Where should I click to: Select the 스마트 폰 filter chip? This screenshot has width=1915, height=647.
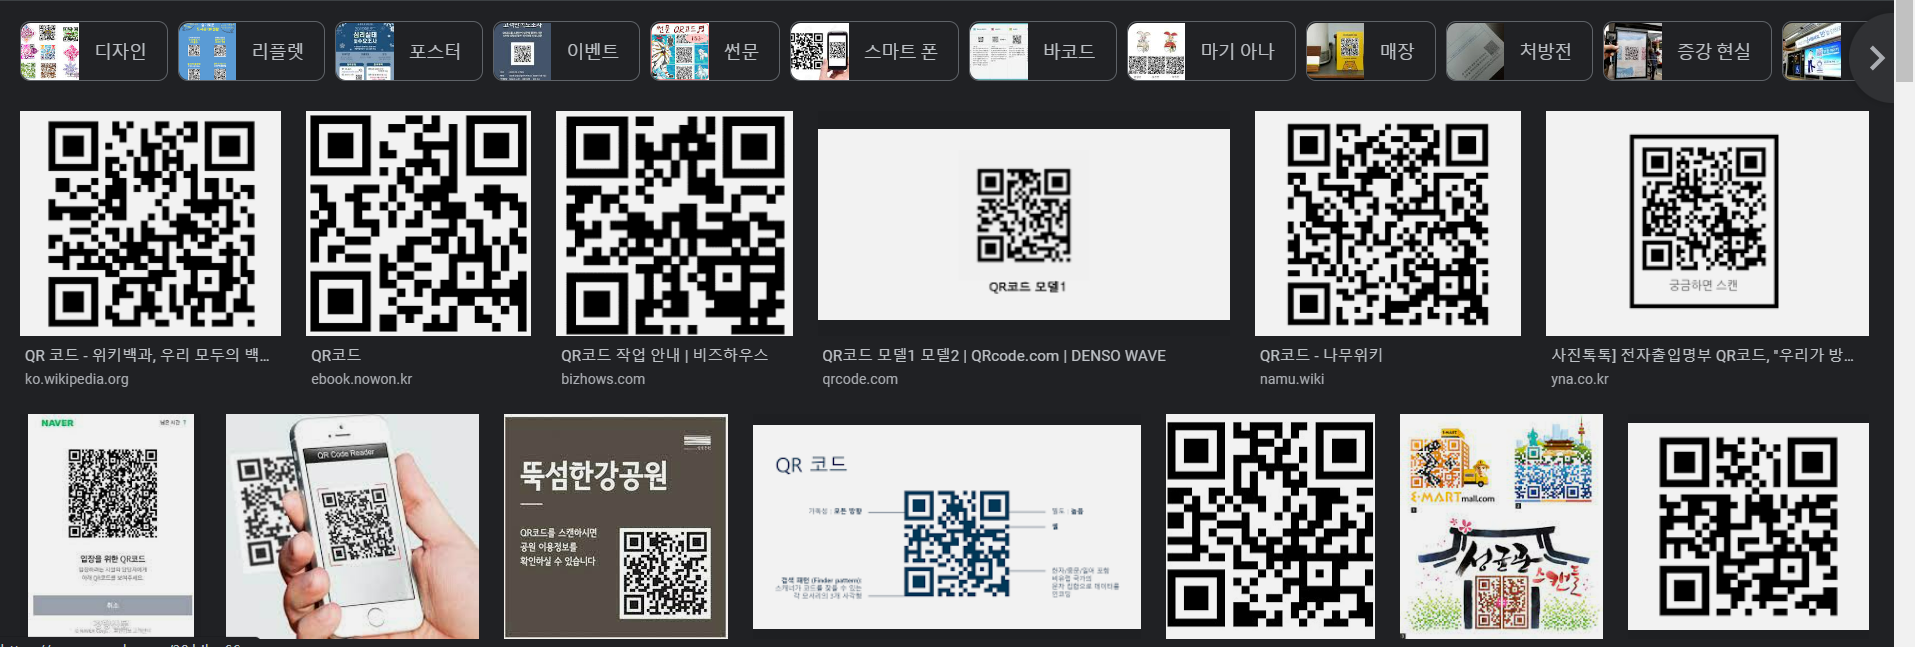tap(874, 51)
